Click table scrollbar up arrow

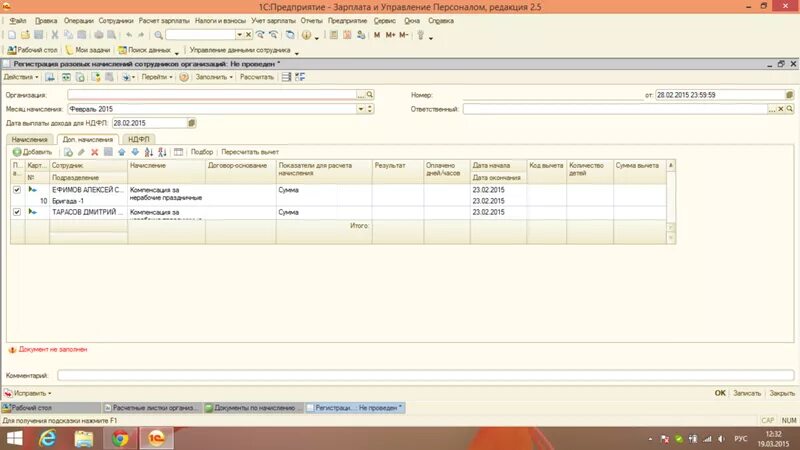tap(671, 165)
